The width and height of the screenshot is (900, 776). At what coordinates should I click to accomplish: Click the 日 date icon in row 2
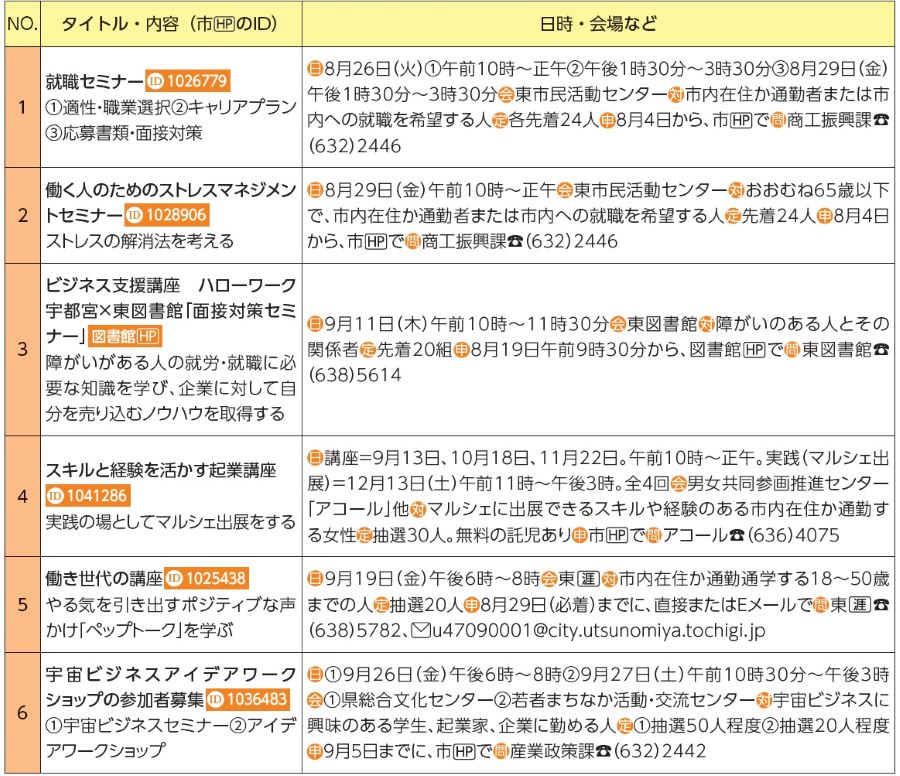coord(315,190)
